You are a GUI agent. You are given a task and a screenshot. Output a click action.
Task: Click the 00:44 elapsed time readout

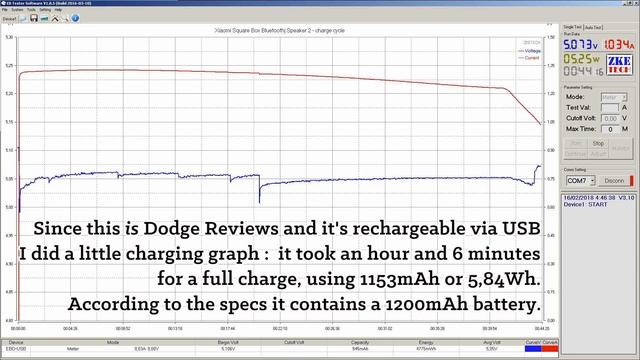[583, 71]
